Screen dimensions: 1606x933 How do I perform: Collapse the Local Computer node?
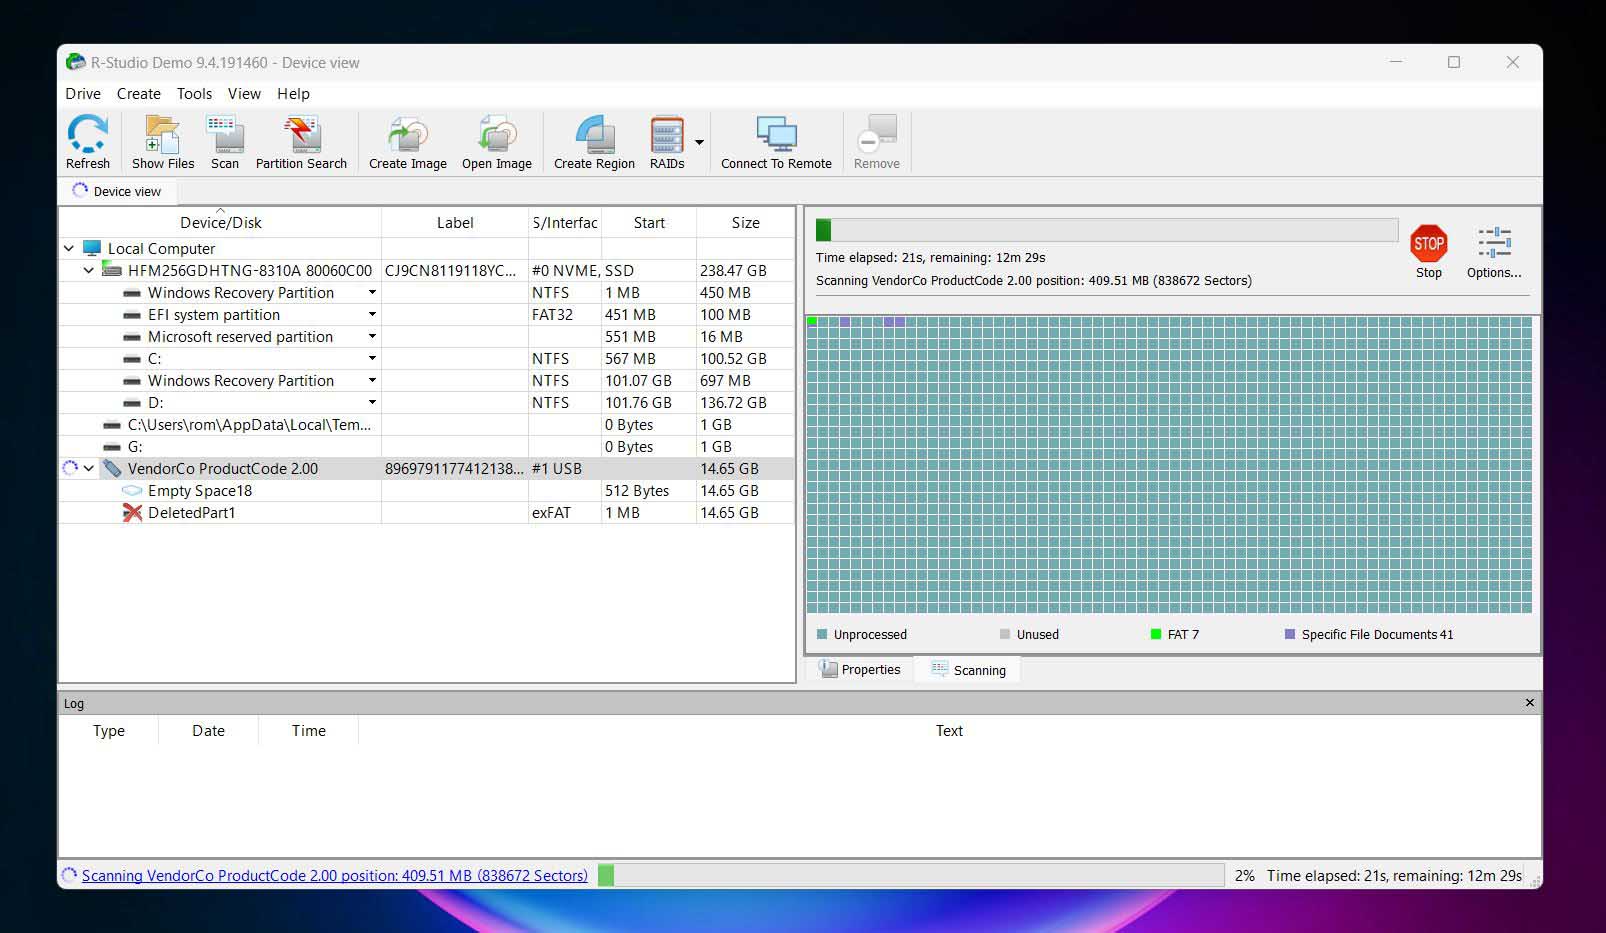pos(69,248)
